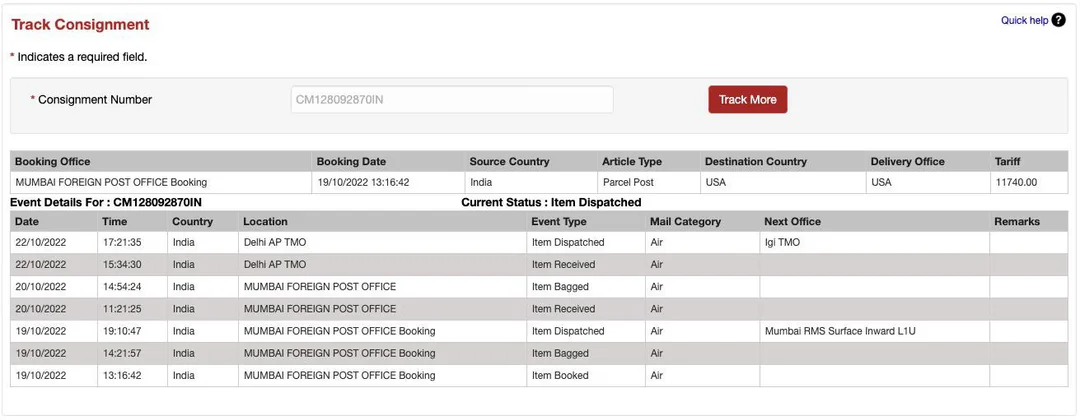Click the Igi TMO next office cell
The width and height of the screenshot is (1080, 420).
click(782, 242)
